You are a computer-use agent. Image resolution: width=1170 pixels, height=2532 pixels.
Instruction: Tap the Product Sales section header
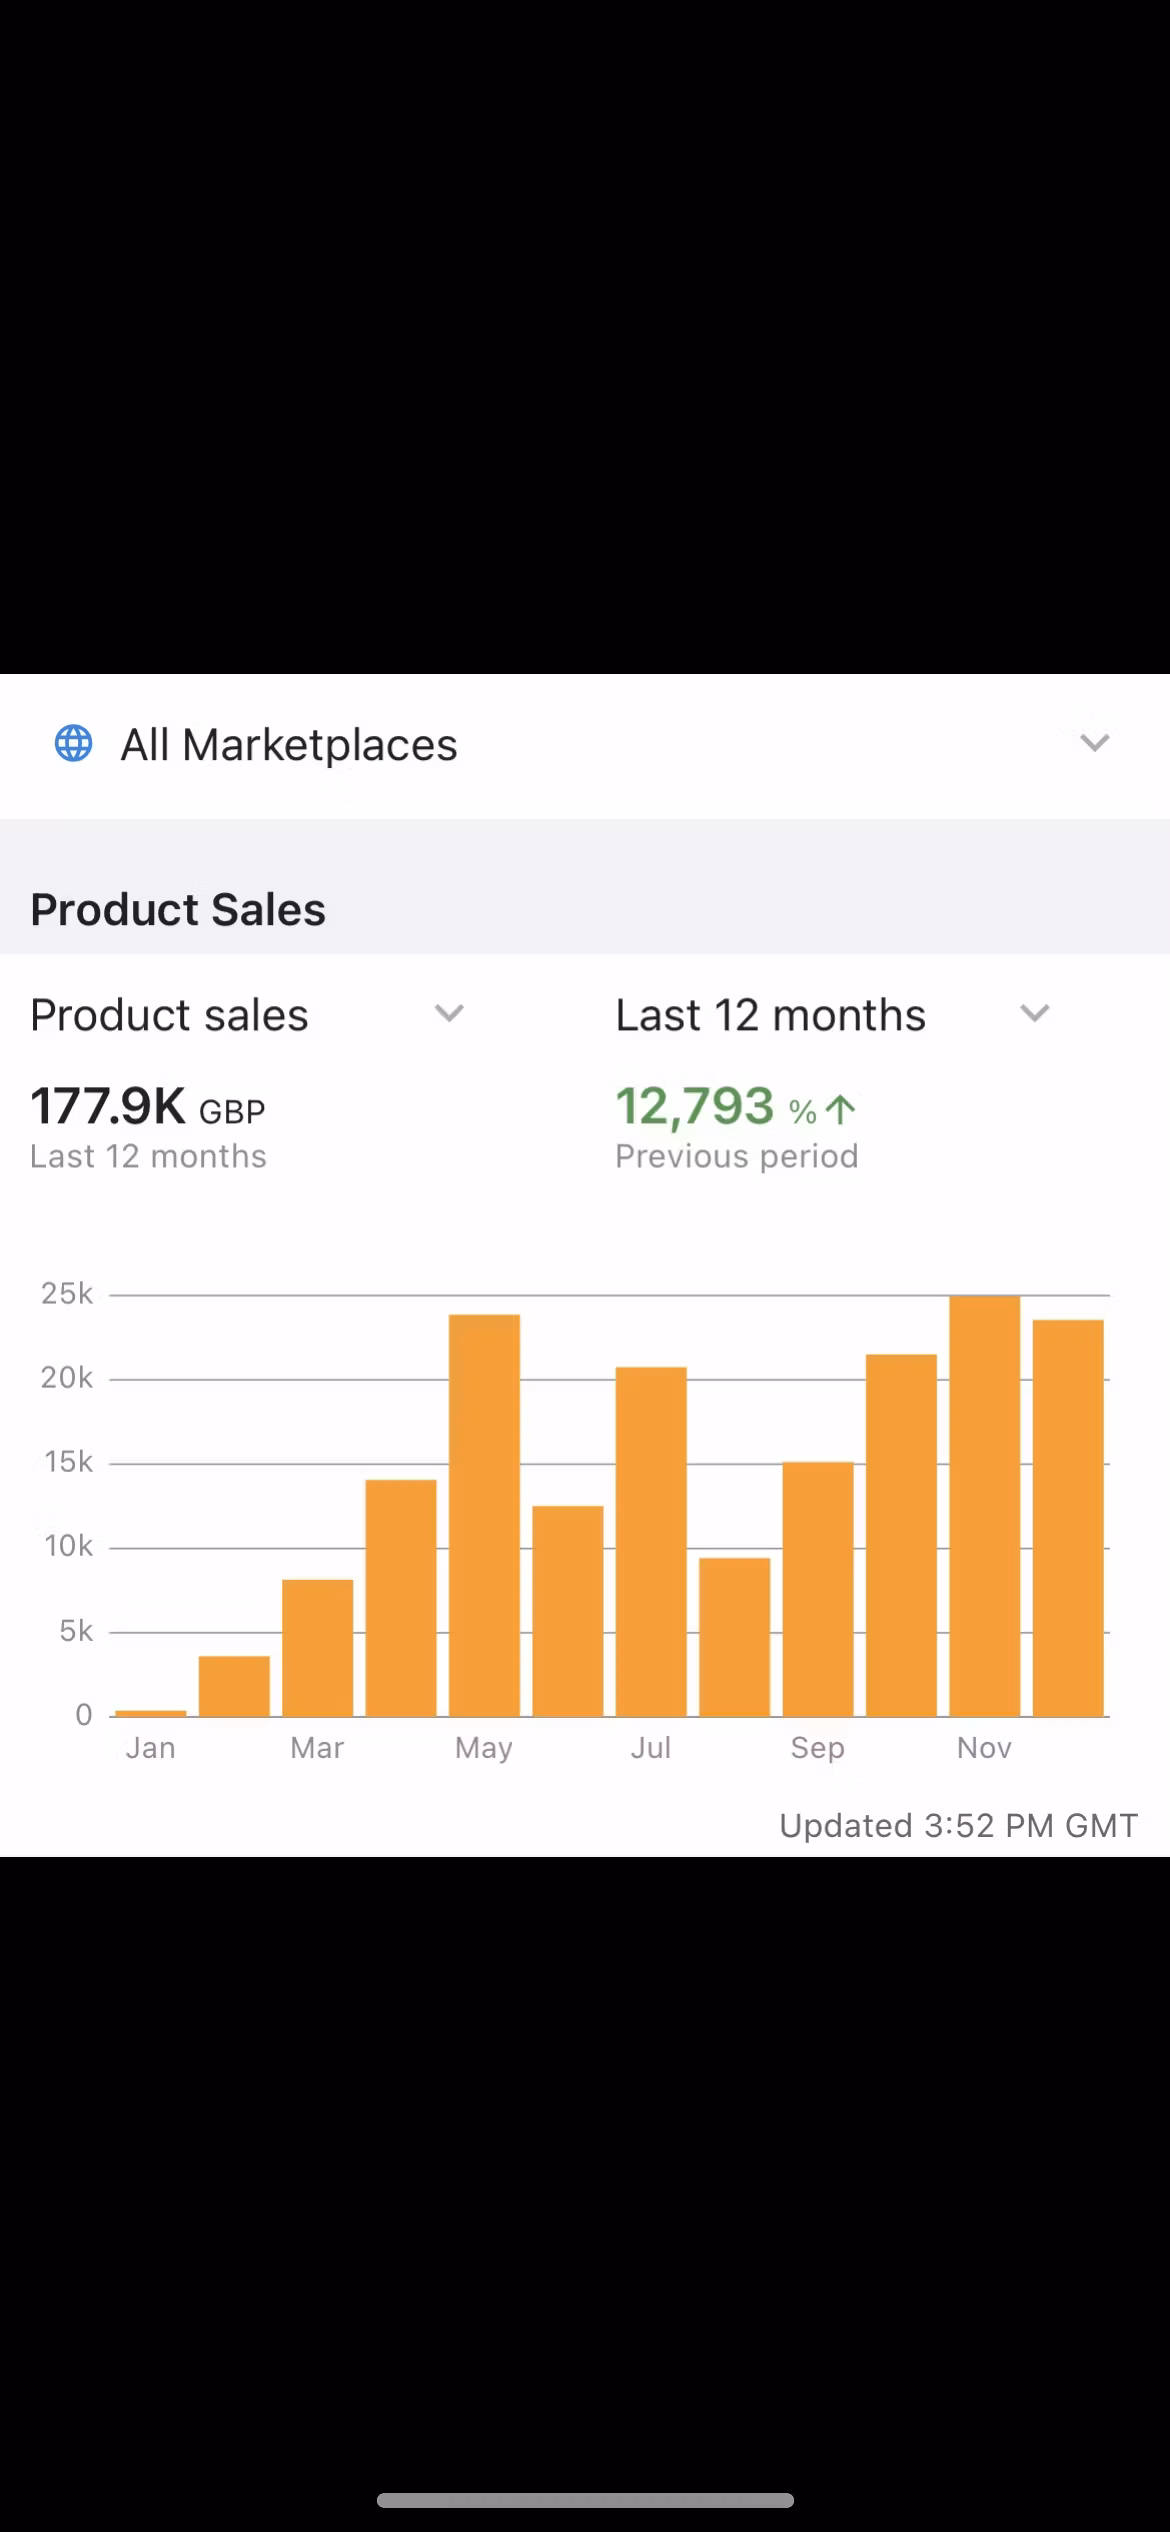(177, 909)
